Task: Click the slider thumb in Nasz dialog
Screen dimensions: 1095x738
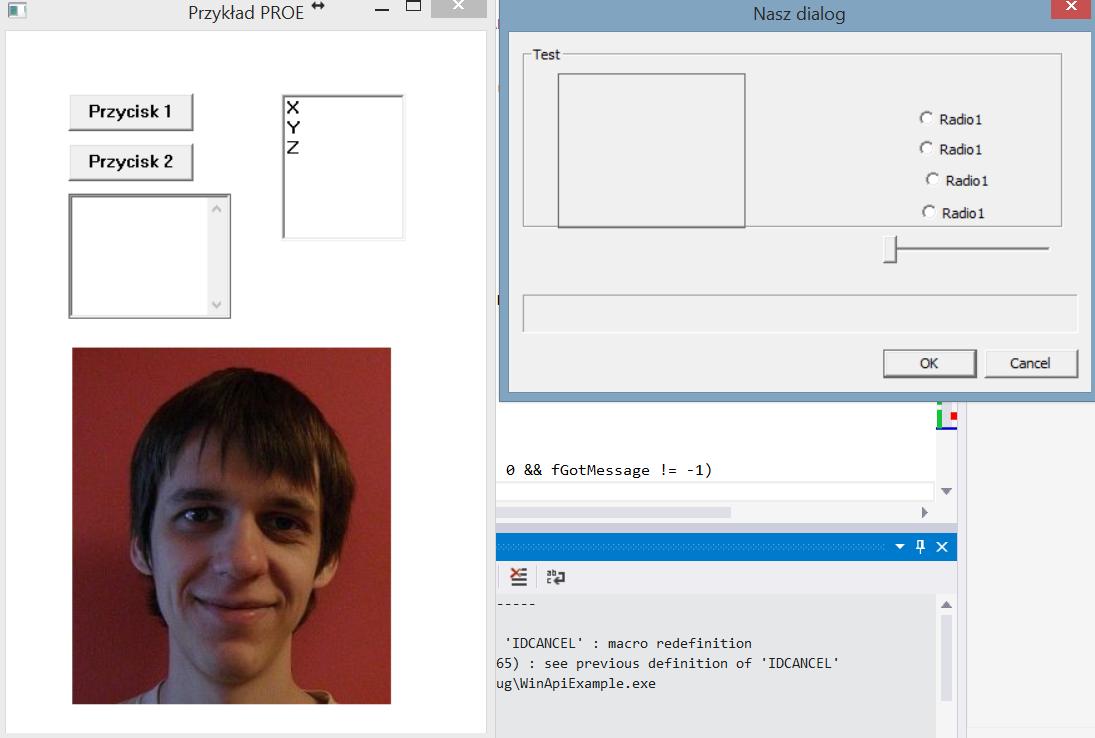Action: coord(890,249)
